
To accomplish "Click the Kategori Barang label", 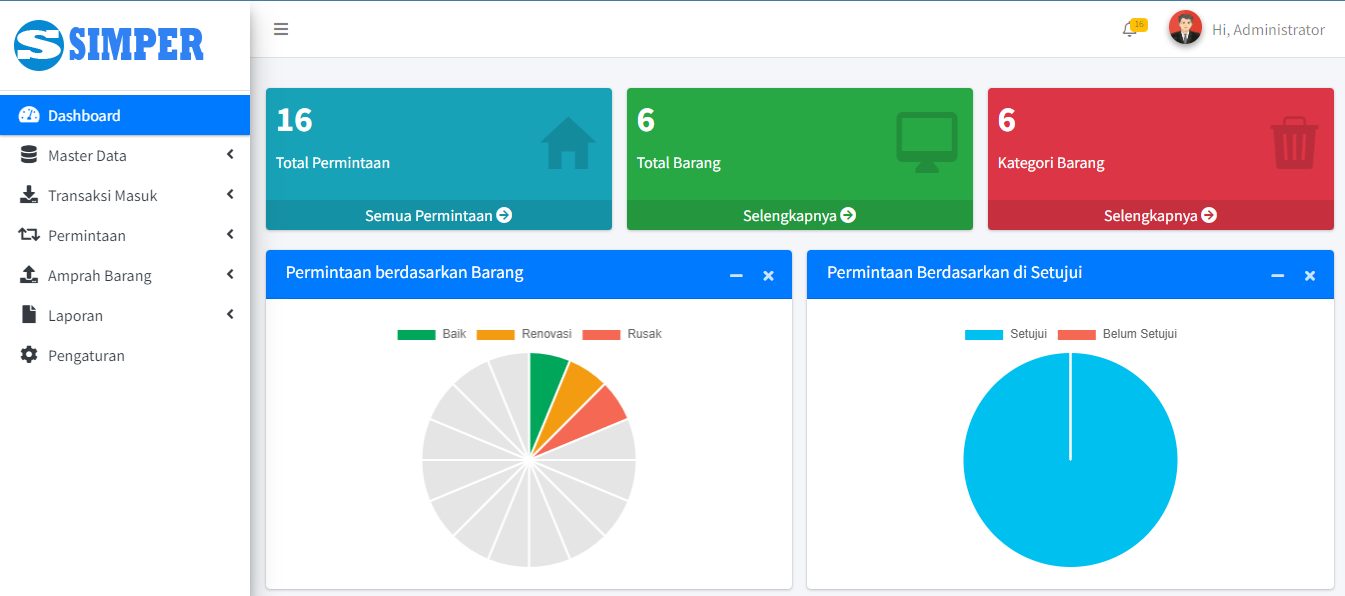I will pos(1051,163).
